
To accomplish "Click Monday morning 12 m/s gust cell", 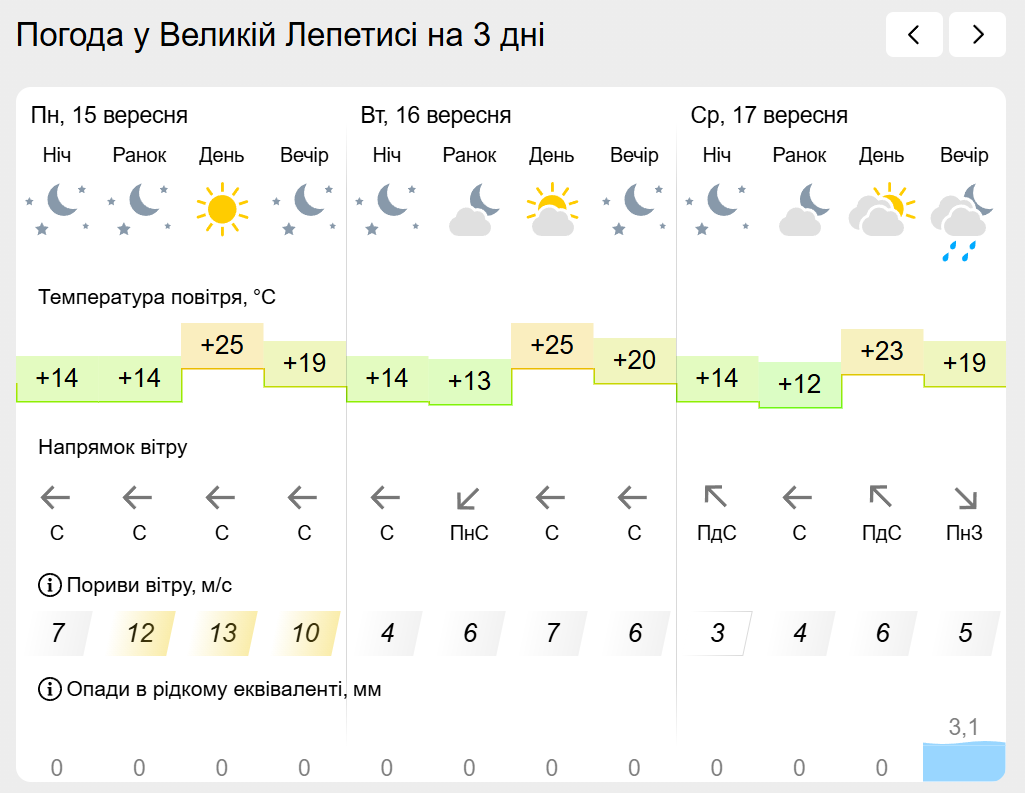I will coord(141,633).
